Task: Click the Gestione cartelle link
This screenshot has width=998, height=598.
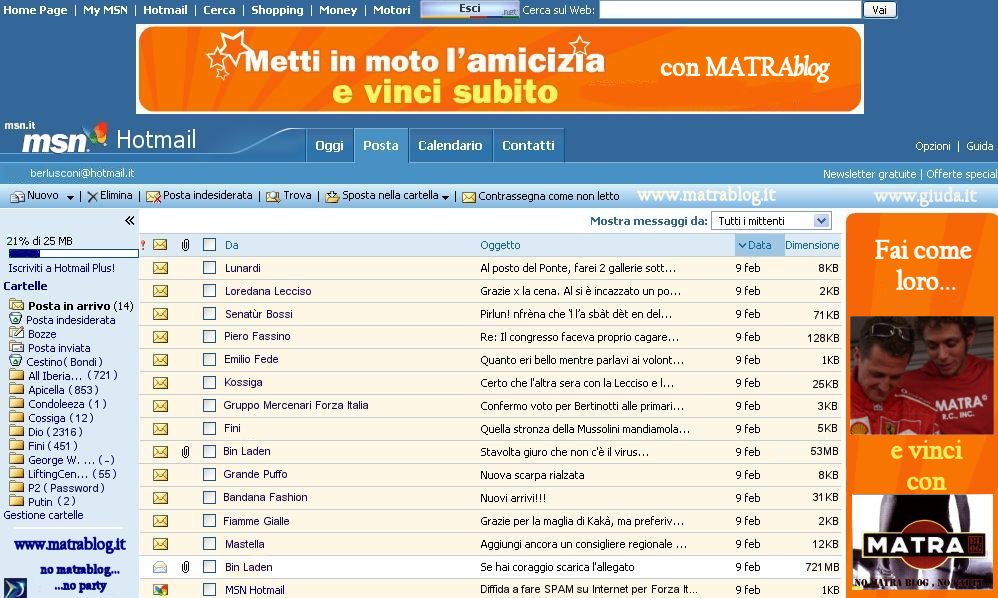Action: coord(43,516)
